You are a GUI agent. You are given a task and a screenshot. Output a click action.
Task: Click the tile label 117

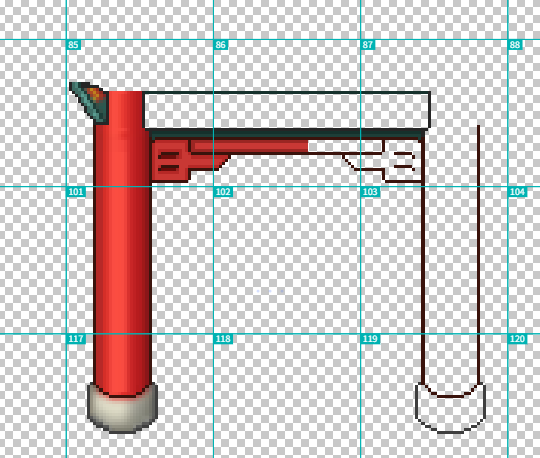pyautogui.click(x=76, y=339)
